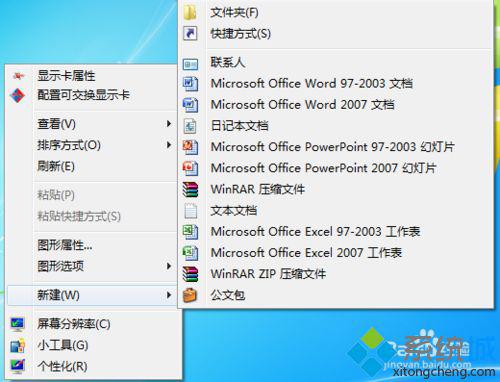500x382 pixels.
Task: Click the monitor icon beside 屏幕分辨率(C)
Action: tap(17, 324)
